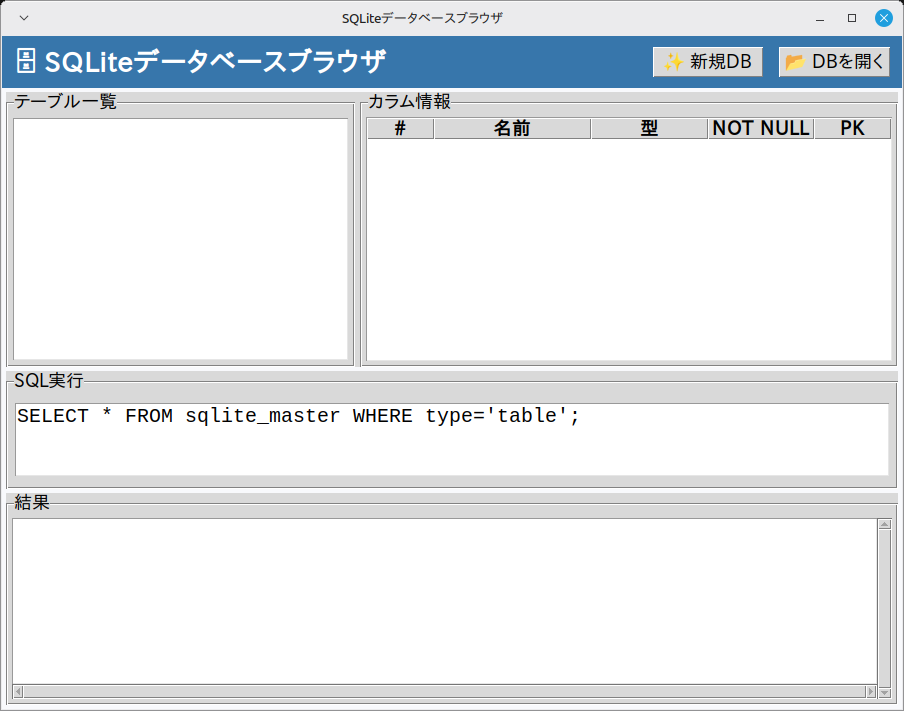The height and width of the screenshot is (711, 904).
Task: Click the results vertical scrollbar up arrow
Action: point(884,524)
